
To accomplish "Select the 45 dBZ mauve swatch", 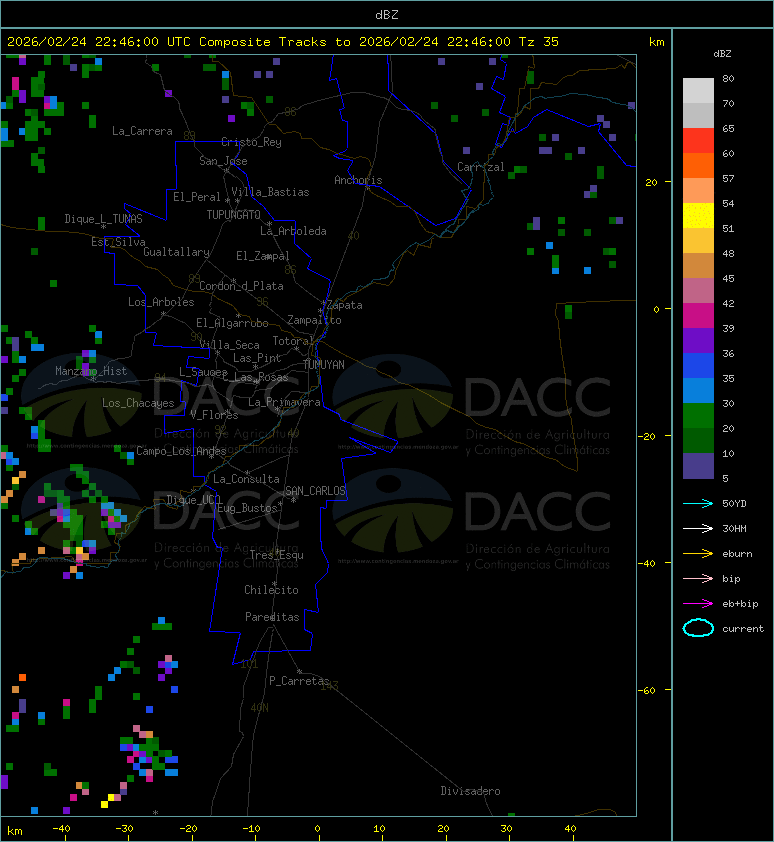I will click(x=698, y=291).
